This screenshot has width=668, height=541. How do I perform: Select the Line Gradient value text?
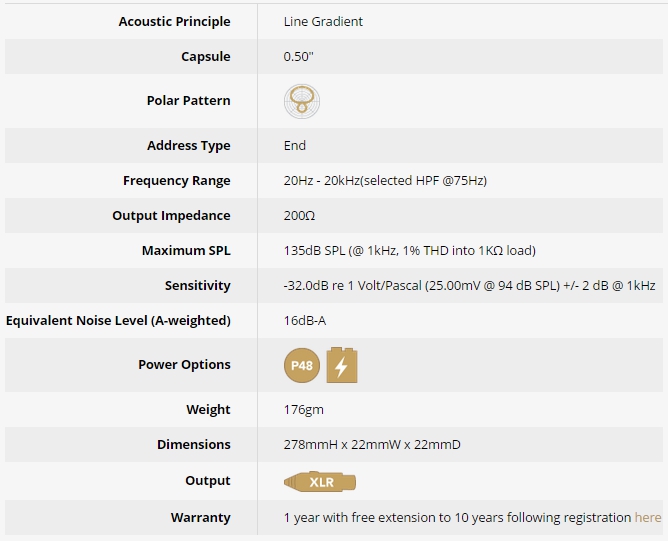point(323,21)
